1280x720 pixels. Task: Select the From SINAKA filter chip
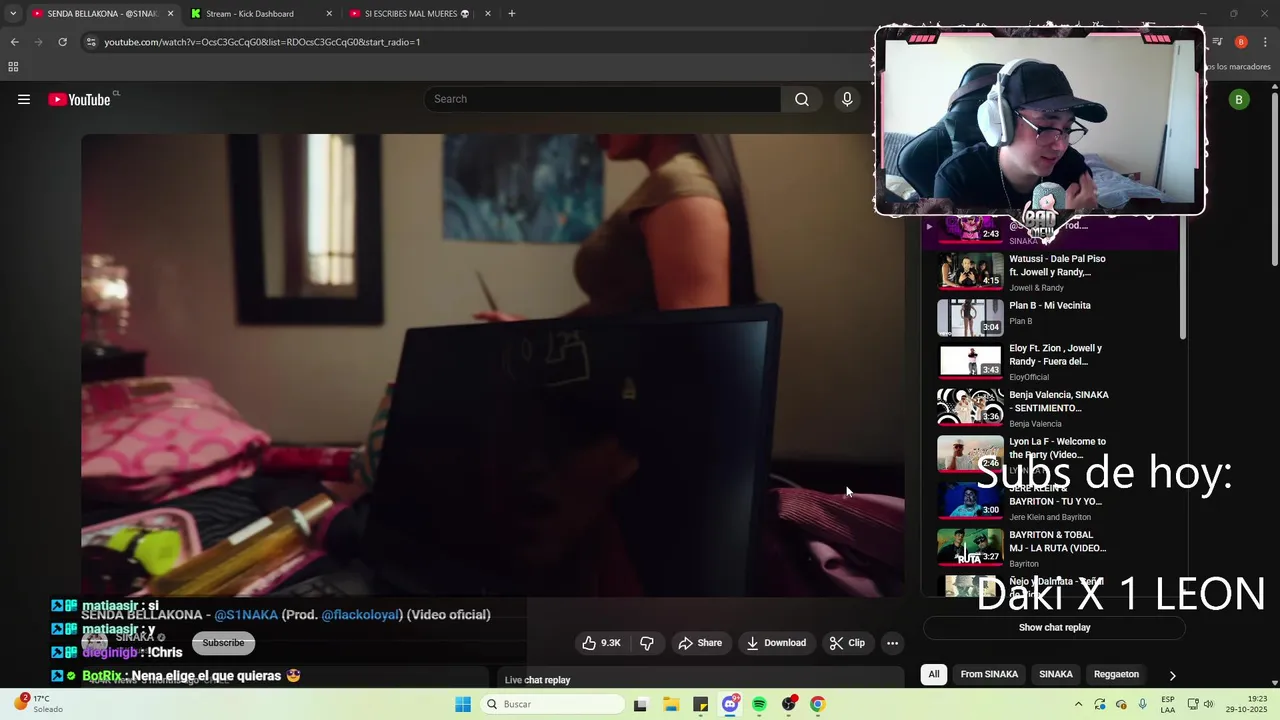coord(989,674)
